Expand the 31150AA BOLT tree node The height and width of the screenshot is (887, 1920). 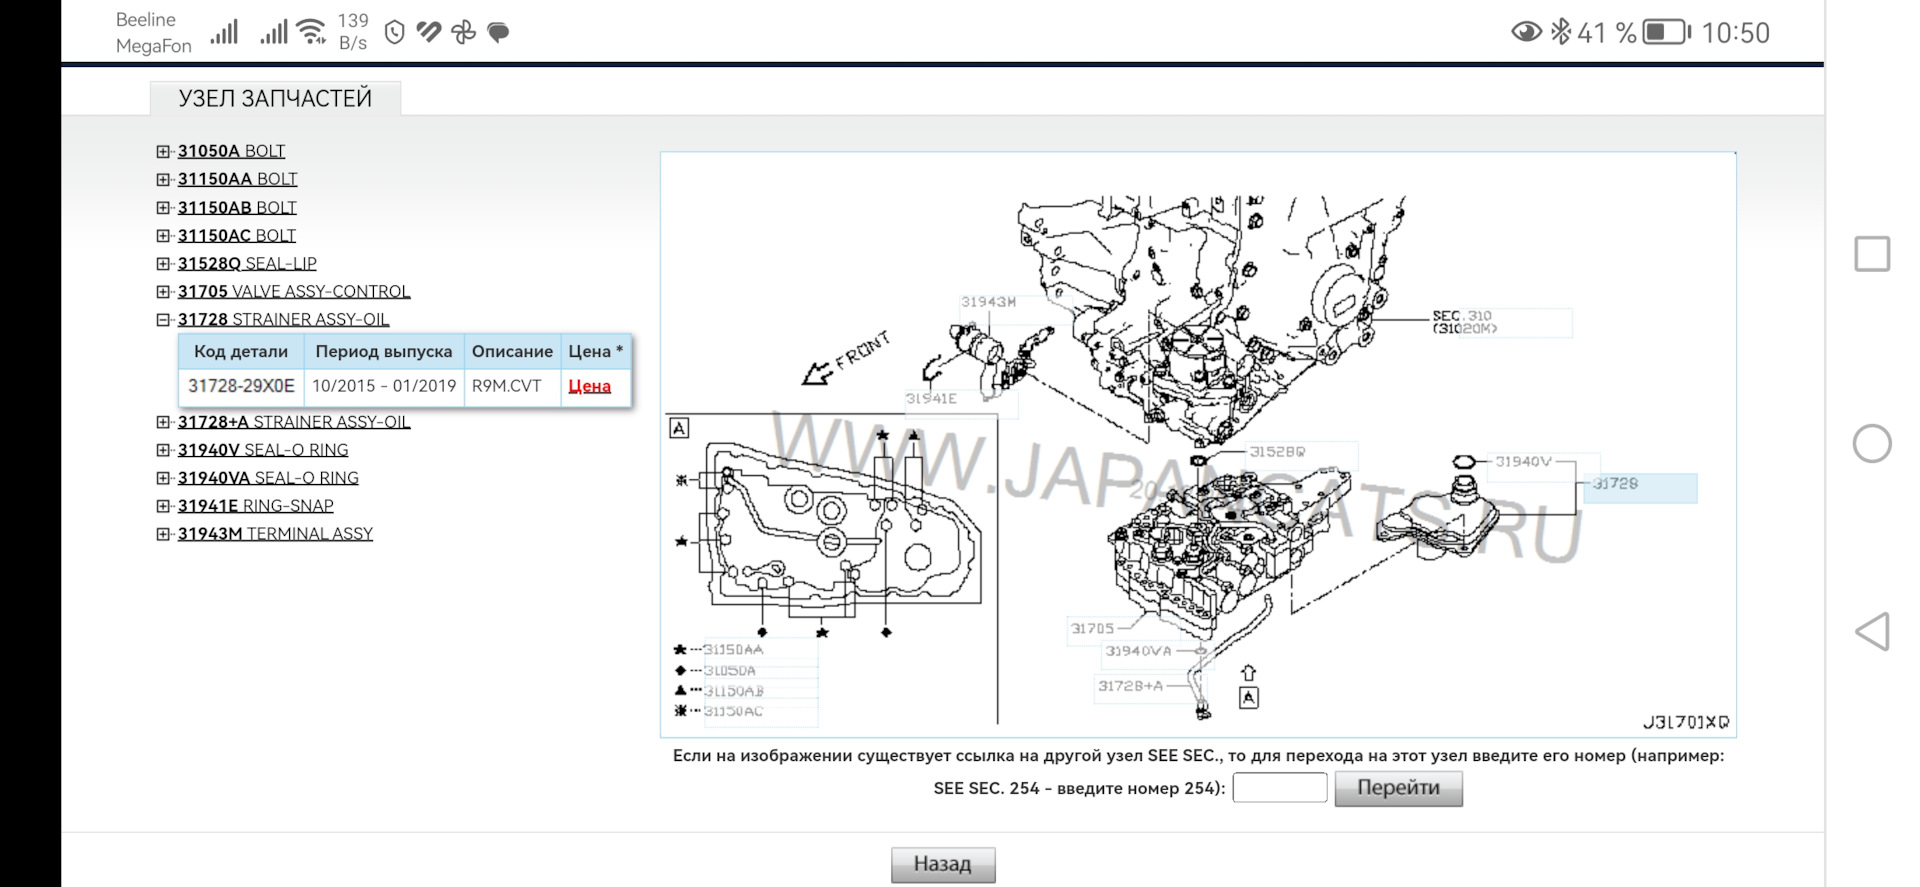(x=163, y=180)
